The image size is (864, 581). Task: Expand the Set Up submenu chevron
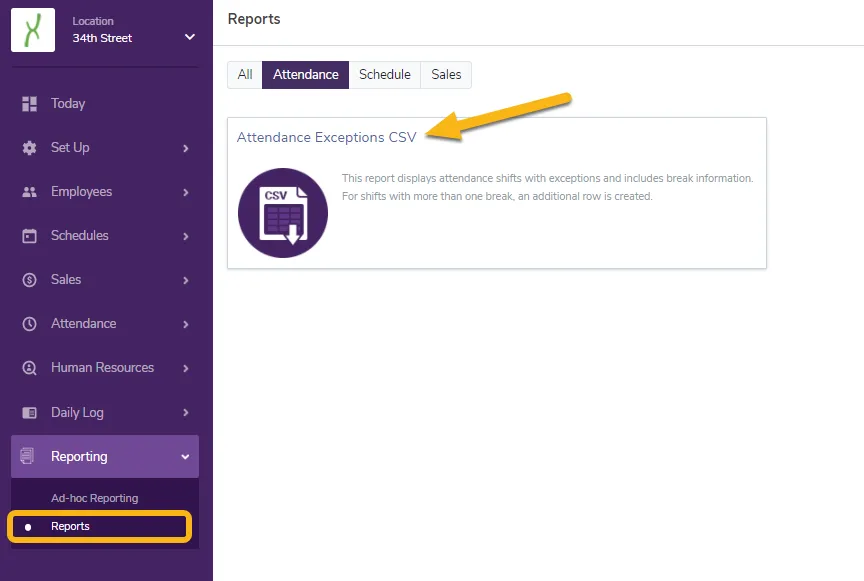(186, 148)
